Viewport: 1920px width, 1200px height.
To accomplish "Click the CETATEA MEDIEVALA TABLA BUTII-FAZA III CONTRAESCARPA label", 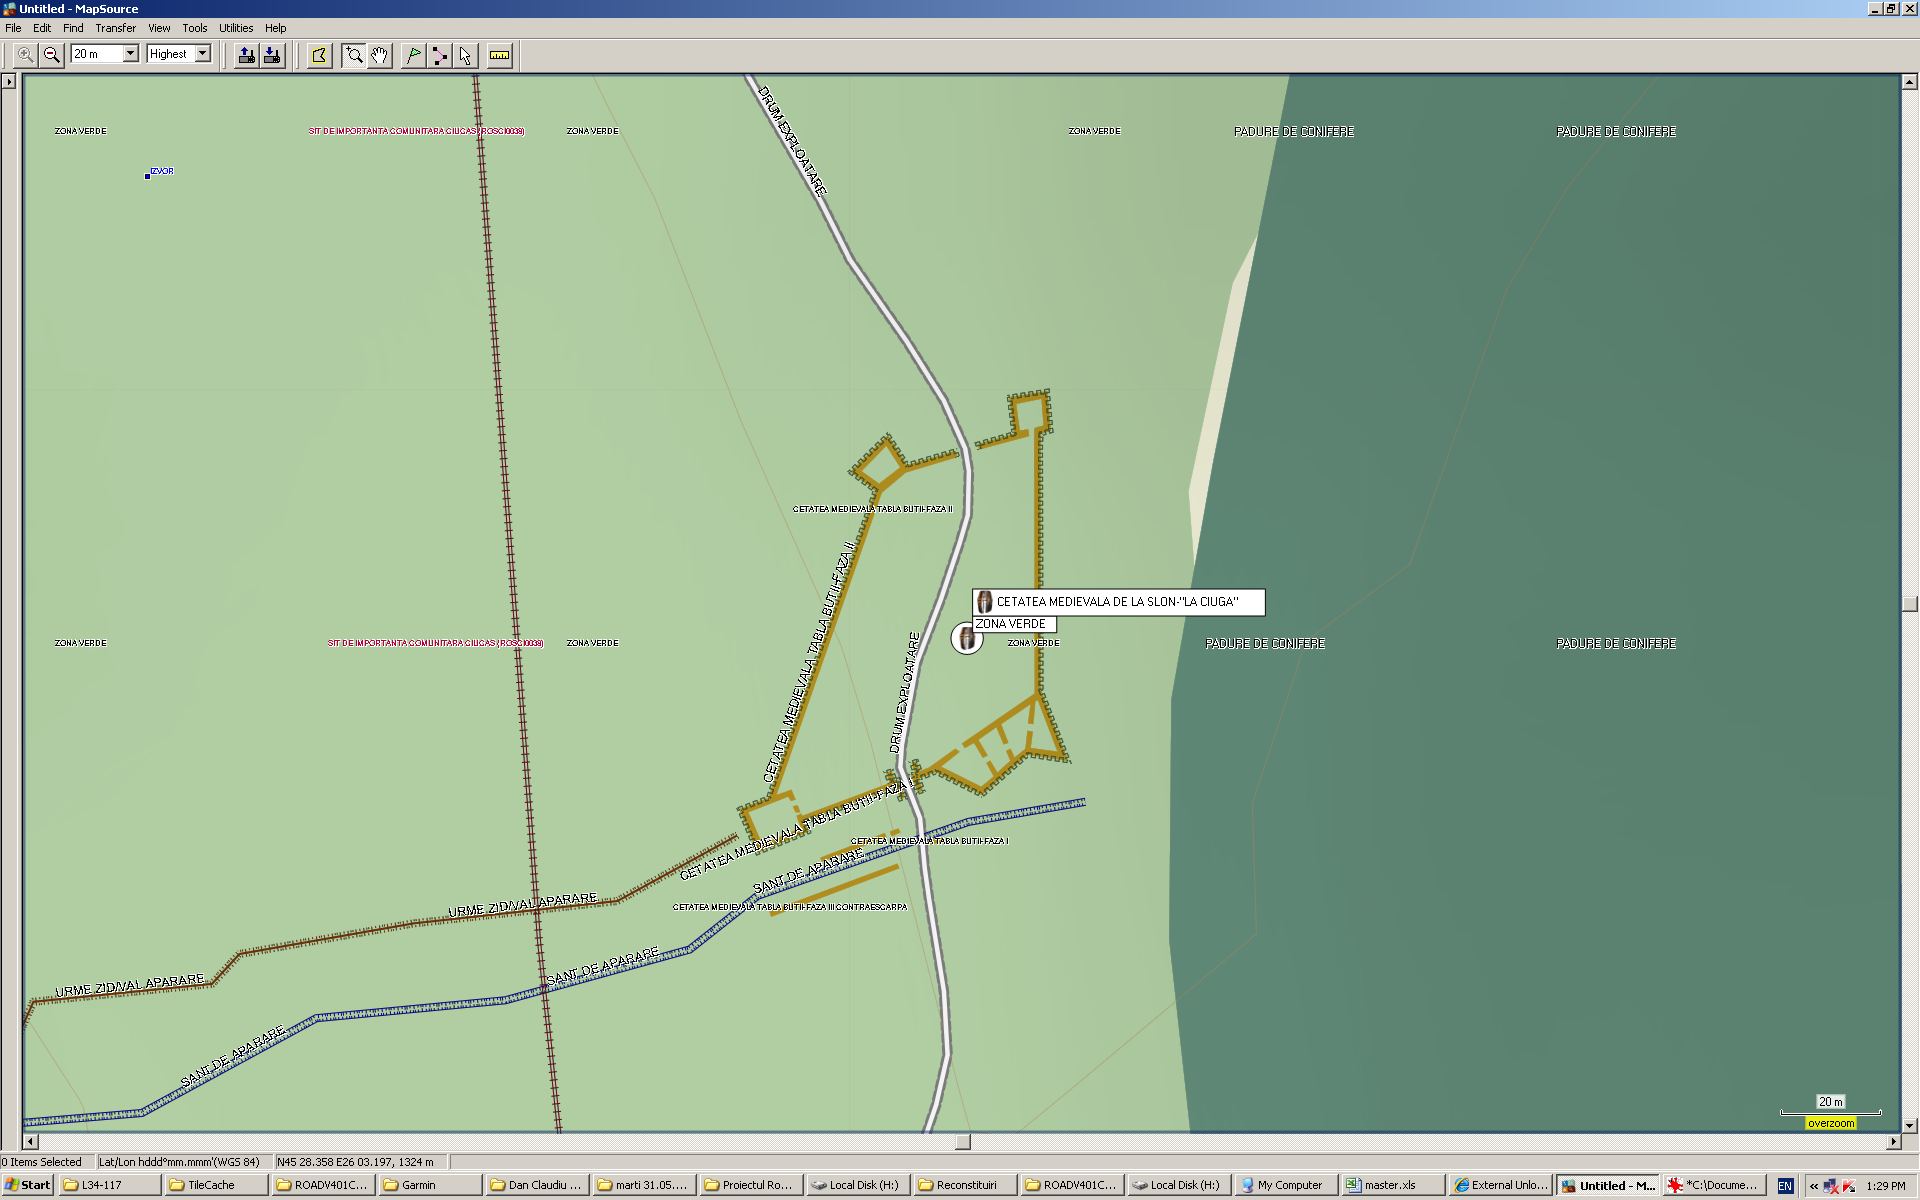I will 790,907.
